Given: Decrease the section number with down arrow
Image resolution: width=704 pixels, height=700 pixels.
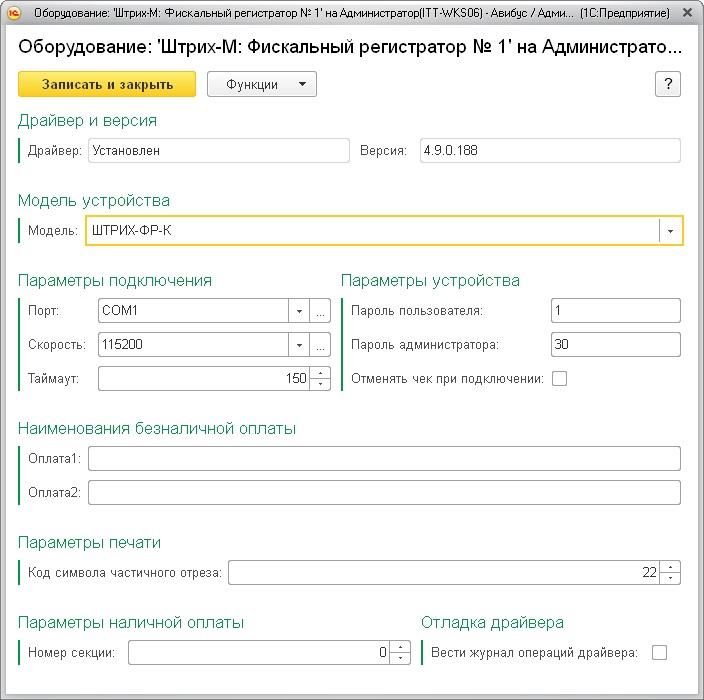Looking at the screenshot, I should (x=400, y=658).
